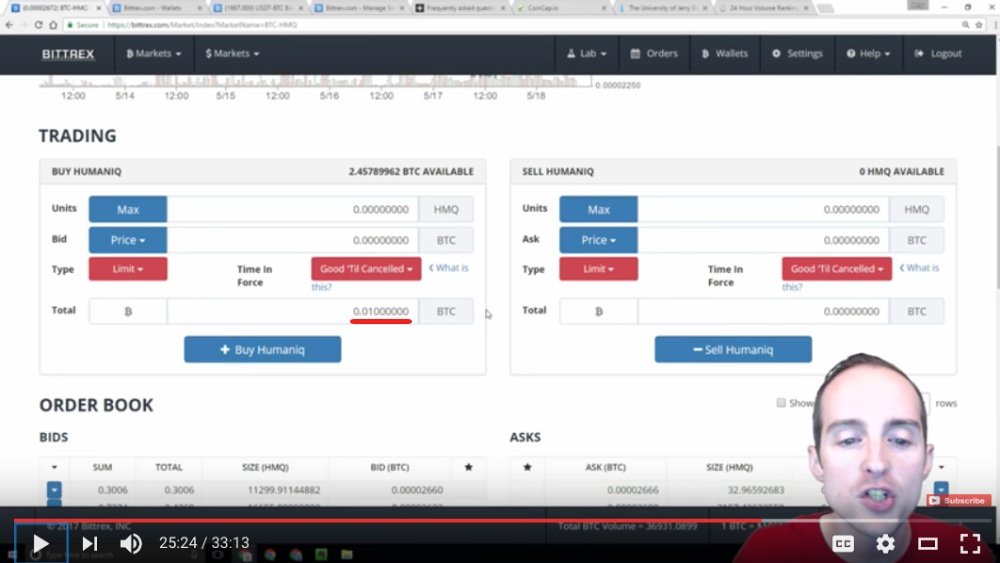
Task: Click Logout
Action: point(938,54)
